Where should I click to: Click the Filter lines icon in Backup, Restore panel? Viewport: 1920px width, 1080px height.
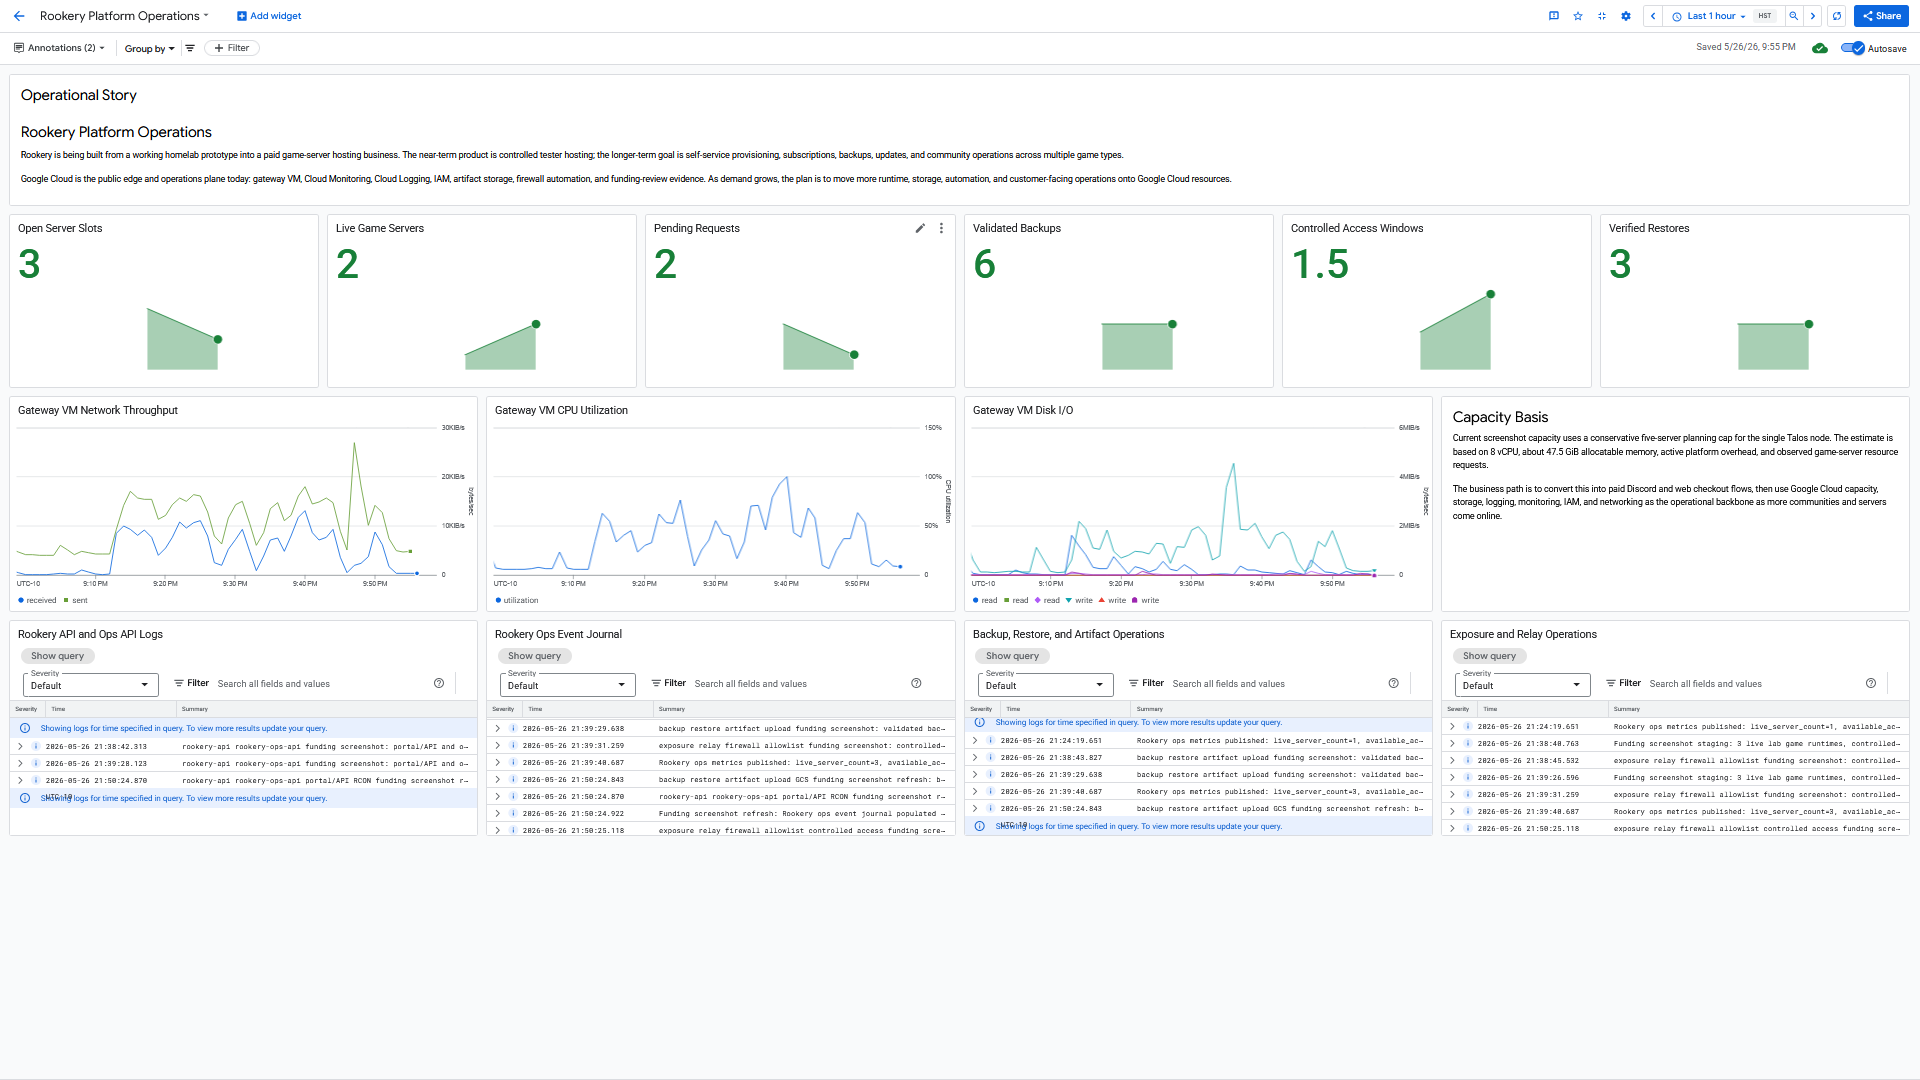(x=1134, y=683)
